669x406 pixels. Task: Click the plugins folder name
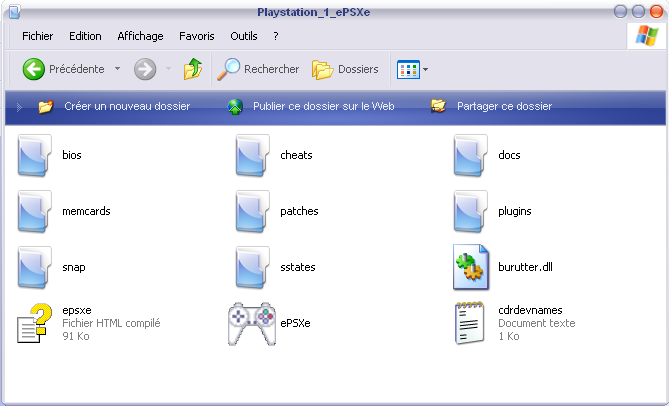[515, 212]
